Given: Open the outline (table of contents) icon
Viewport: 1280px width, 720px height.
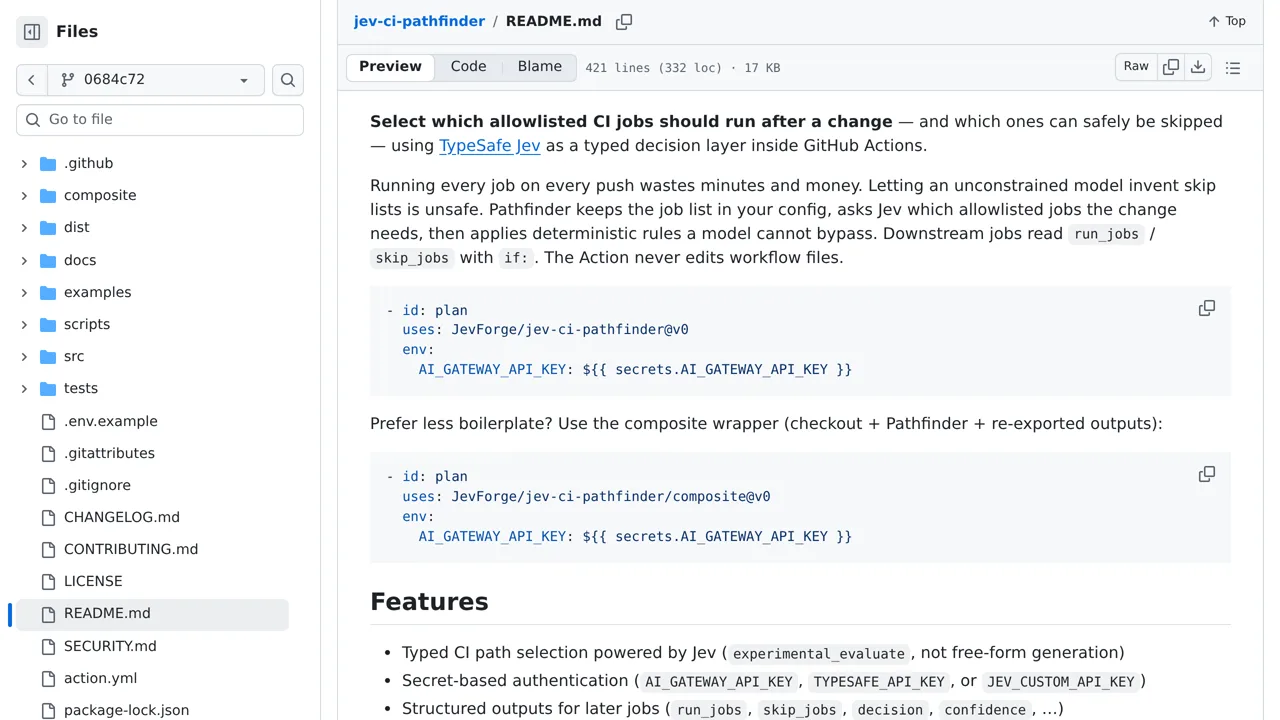Looking at the screenshot, I should pos(1233,68).
